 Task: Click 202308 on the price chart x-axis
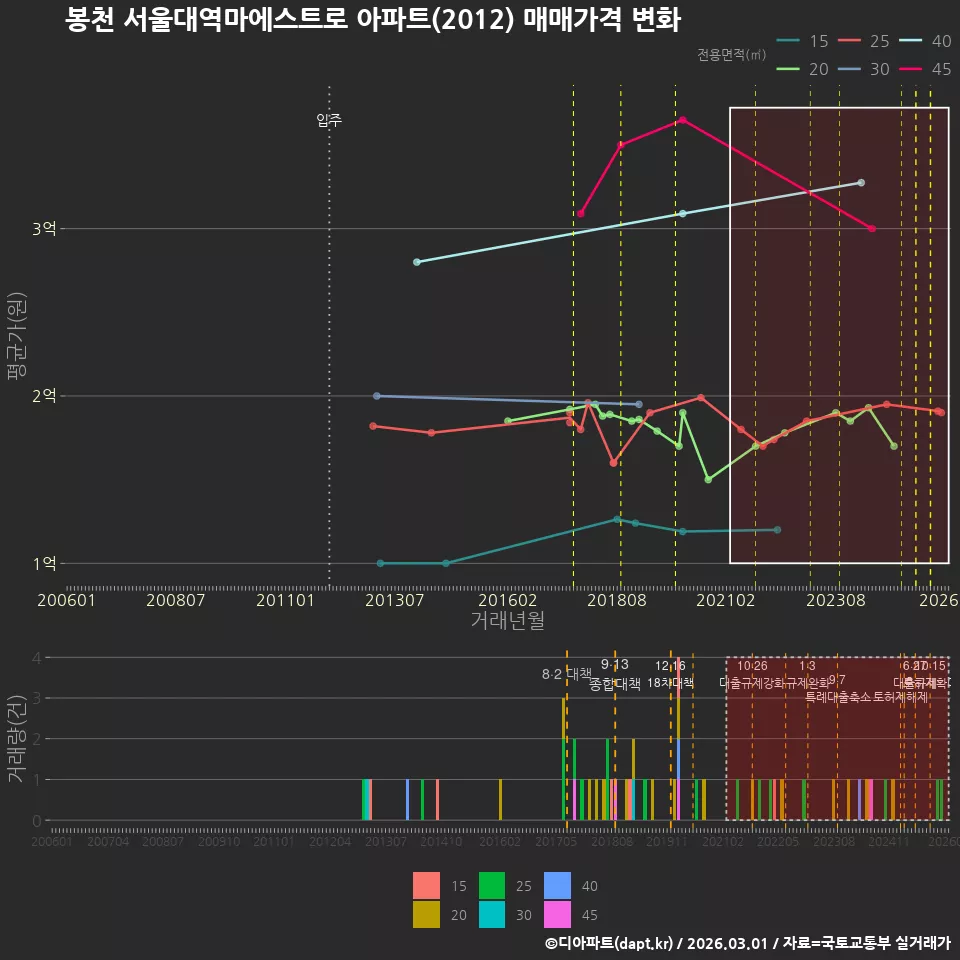tap(836, 600)
